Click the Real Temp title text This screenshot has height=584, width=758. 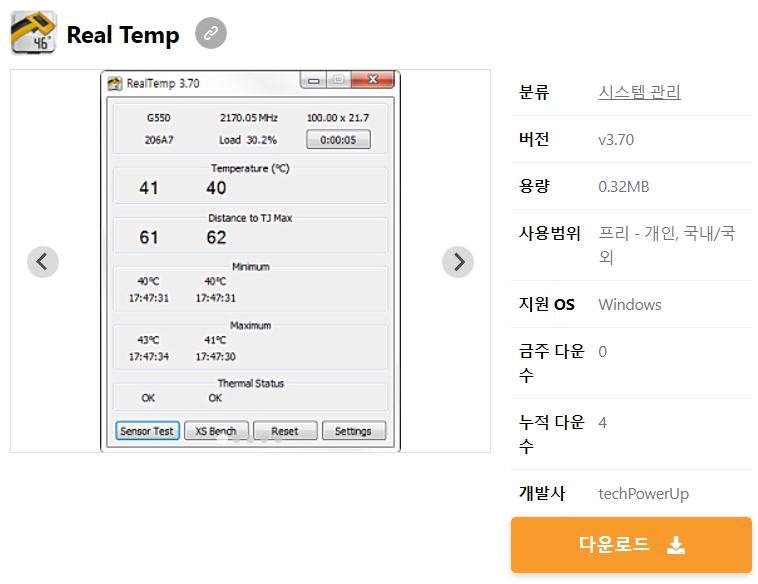[123, 35]
